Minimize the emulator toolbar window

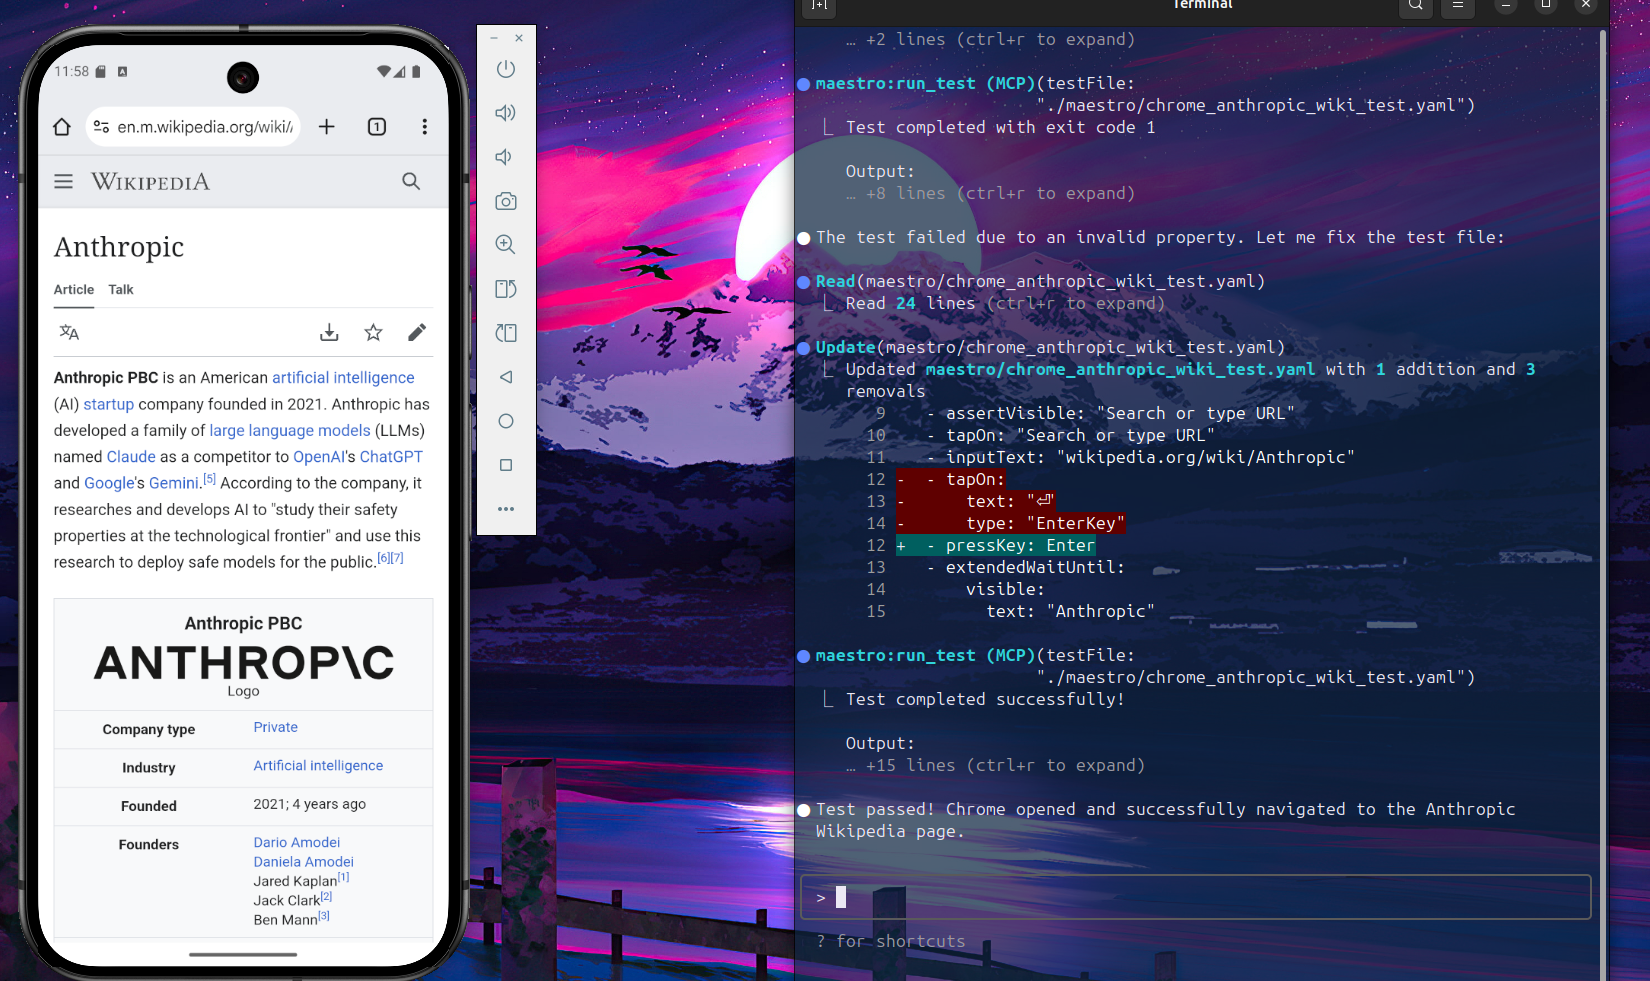494,38
